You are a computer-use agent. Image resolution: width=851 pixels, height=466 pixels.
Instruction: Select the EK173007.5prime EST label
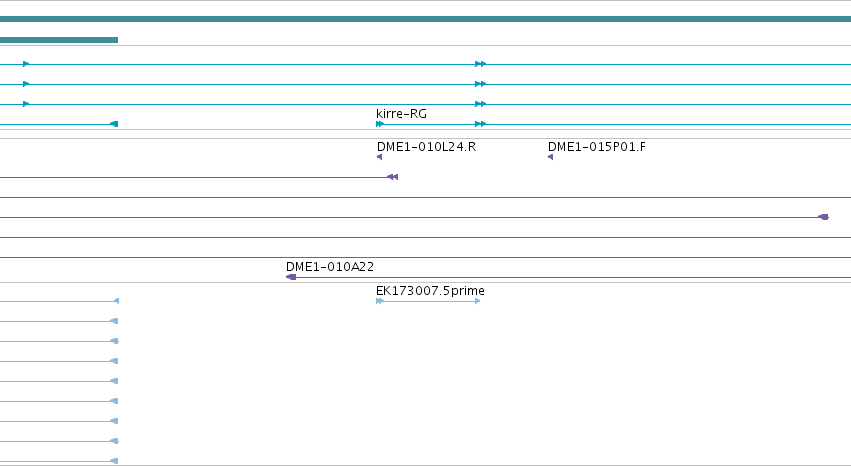pos(430,291)
